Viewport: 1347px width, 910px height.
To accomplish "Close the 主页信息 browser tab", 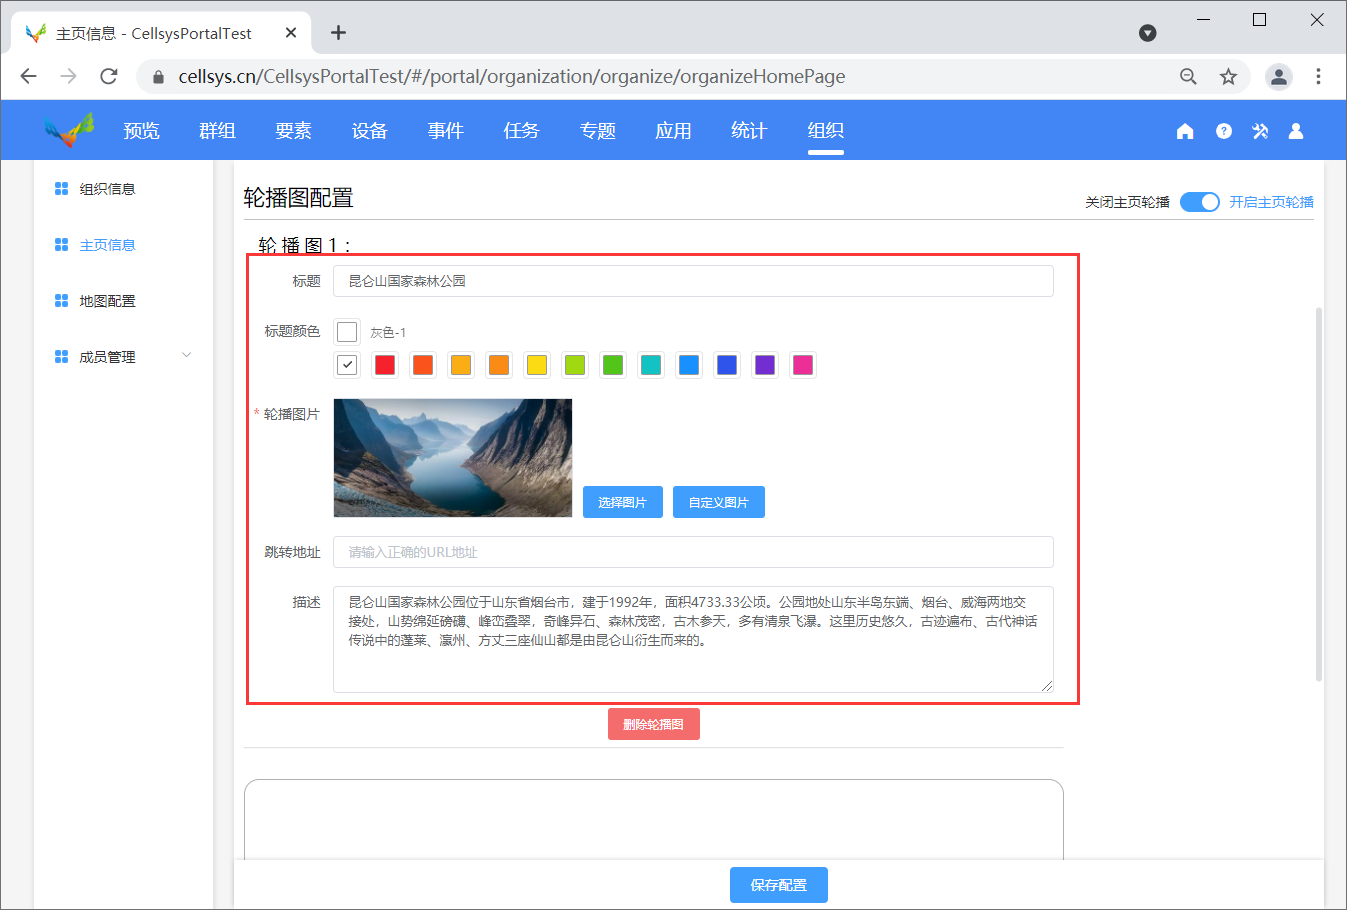I will pos(291,33).
